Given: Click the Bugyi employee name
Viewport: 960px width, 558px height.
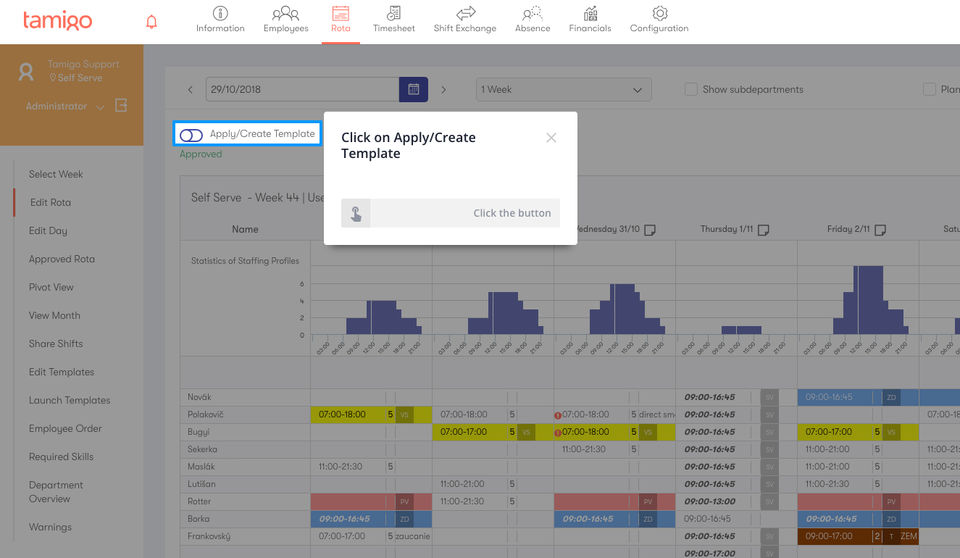Looking at the screenshot, I should coord(198,432).
